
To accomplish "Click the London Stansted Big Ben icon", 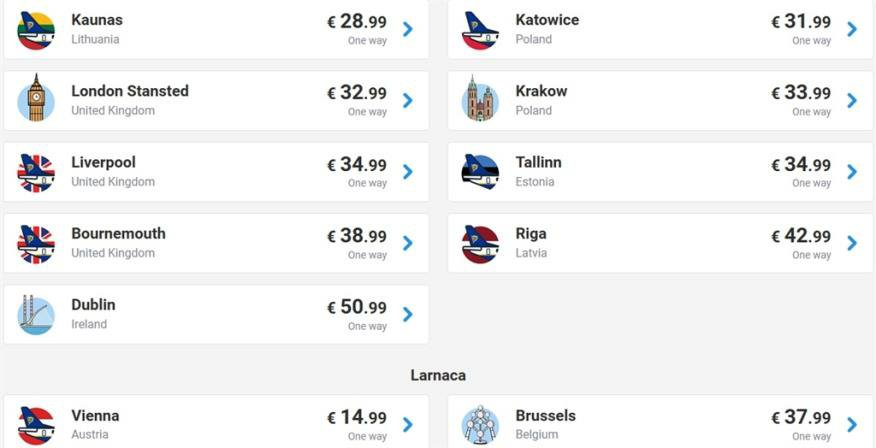I will click(36, 100).
